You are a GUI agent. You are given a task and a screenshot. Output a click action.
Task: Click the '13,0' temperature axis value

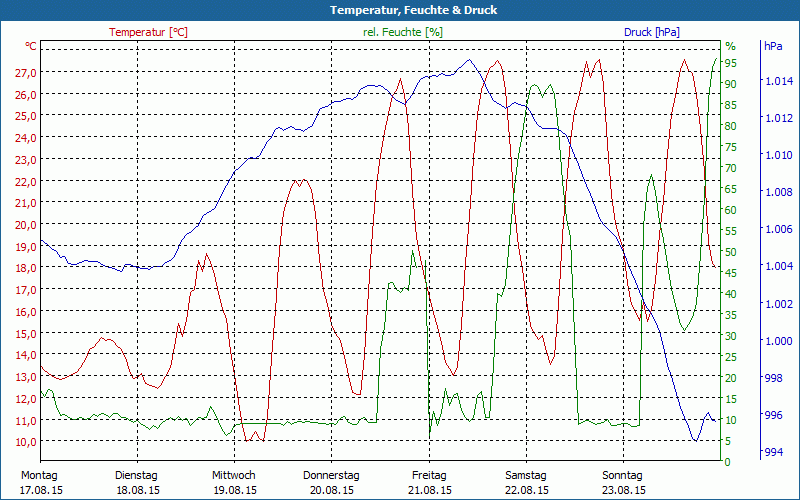coord(26,378)
